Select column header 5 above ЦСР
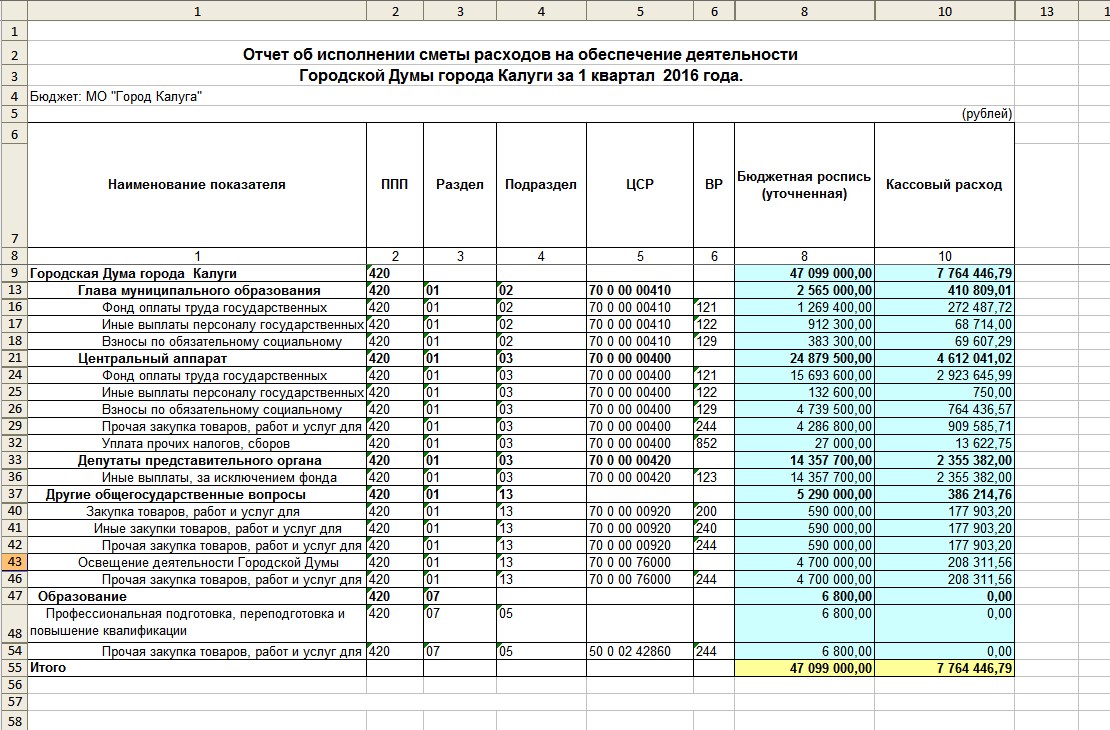Image resolution: width=1110 pixels, height=730 pixels. (x=639, y=11)
